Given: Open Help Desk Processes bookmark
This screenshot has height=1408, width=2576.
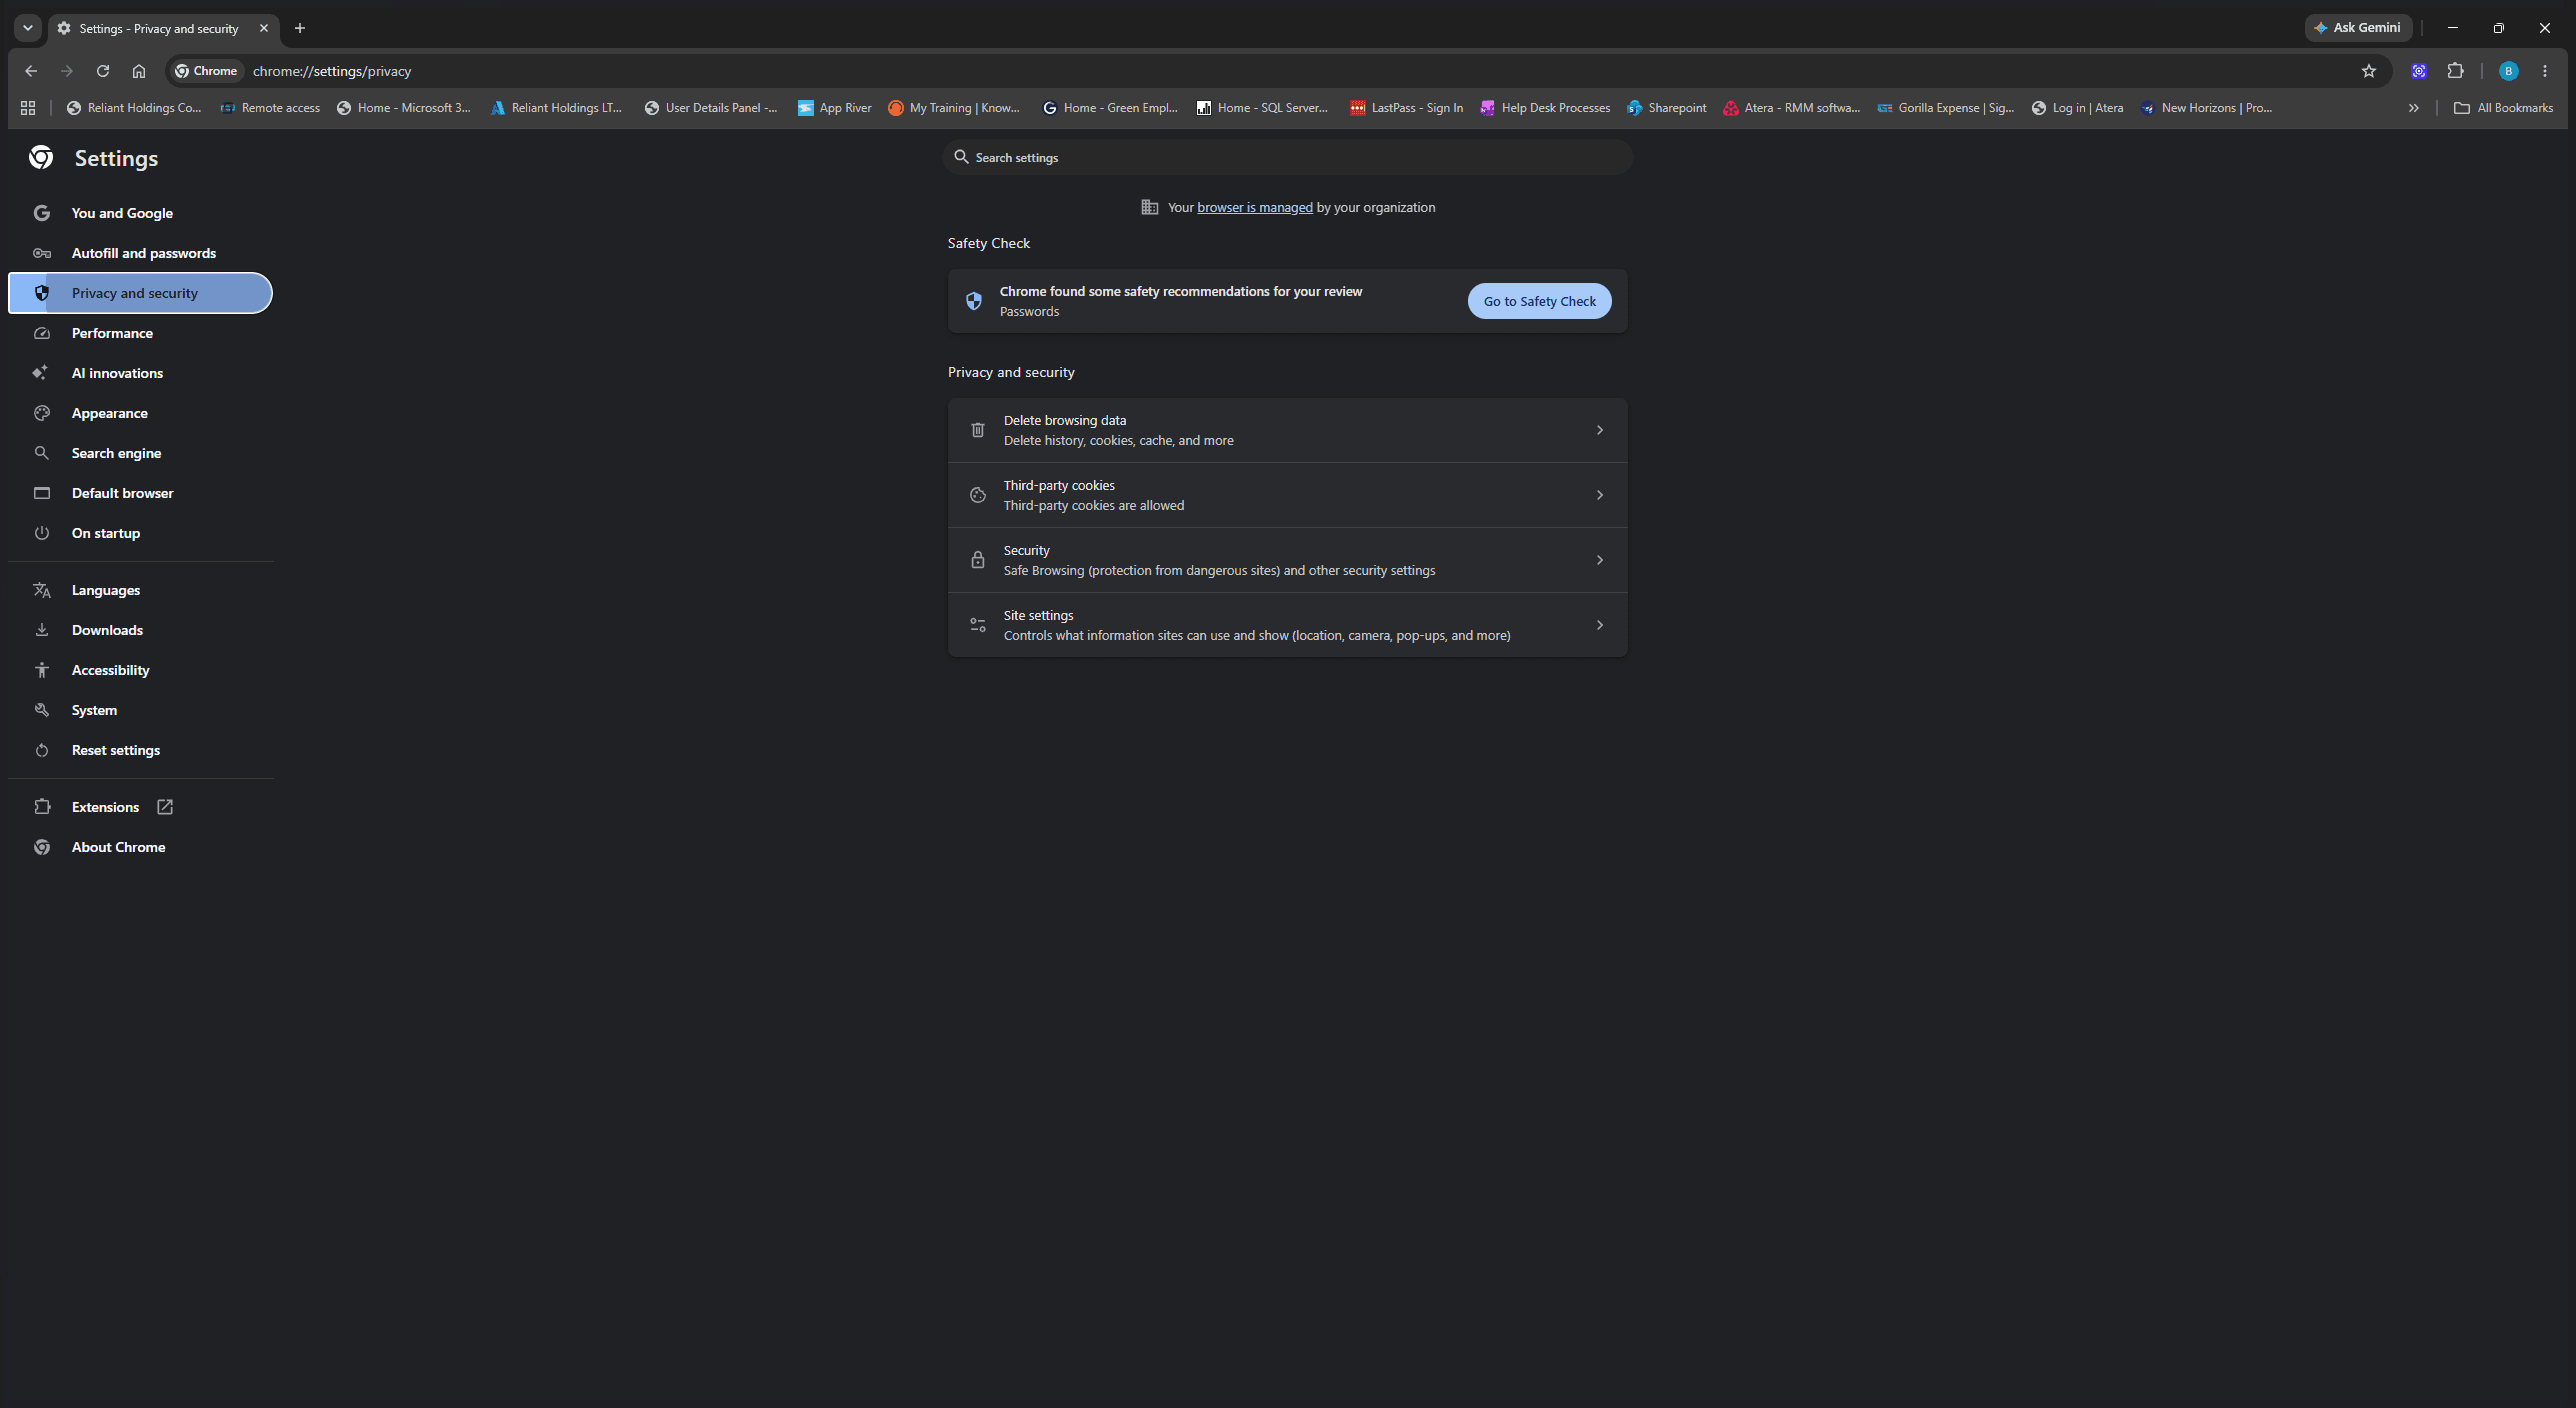Looking at the screenshot, I should (1545, 108).
